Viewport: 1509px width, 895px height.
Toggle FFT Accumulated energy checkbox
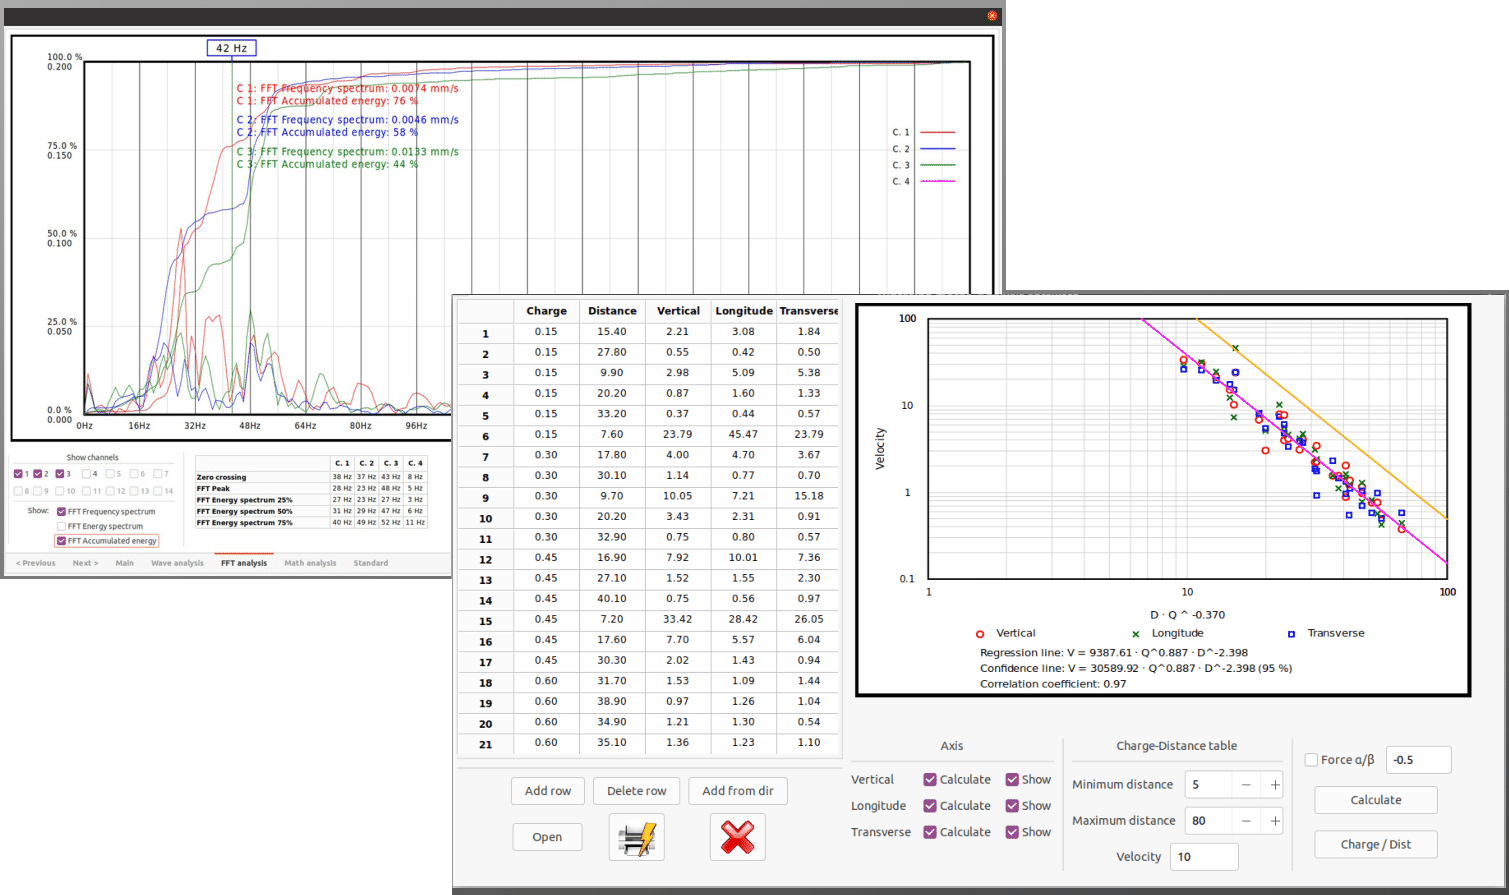pos(62,541)
